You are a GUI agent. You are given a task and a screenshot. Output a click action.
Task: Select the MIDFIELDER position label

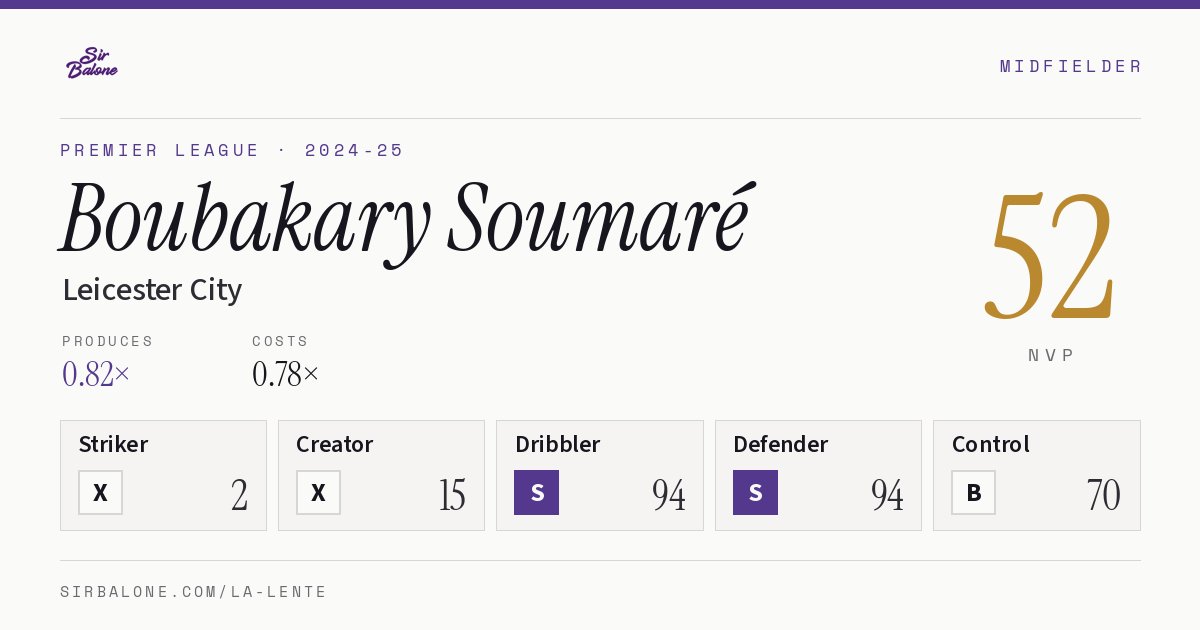click(x=1071, y=66)
